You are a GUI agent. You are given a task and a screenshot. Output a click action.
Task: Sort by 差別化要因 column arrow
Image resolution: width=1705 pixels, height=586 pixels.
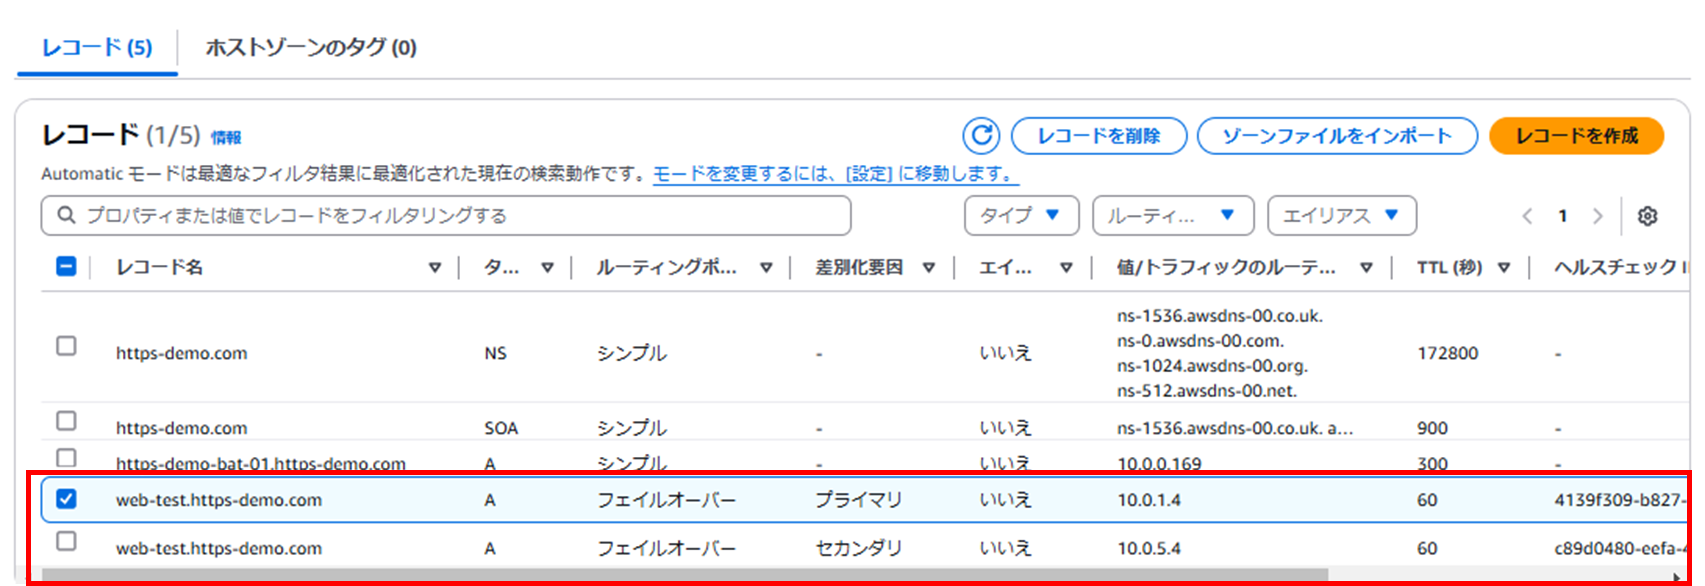coord(929,268)
